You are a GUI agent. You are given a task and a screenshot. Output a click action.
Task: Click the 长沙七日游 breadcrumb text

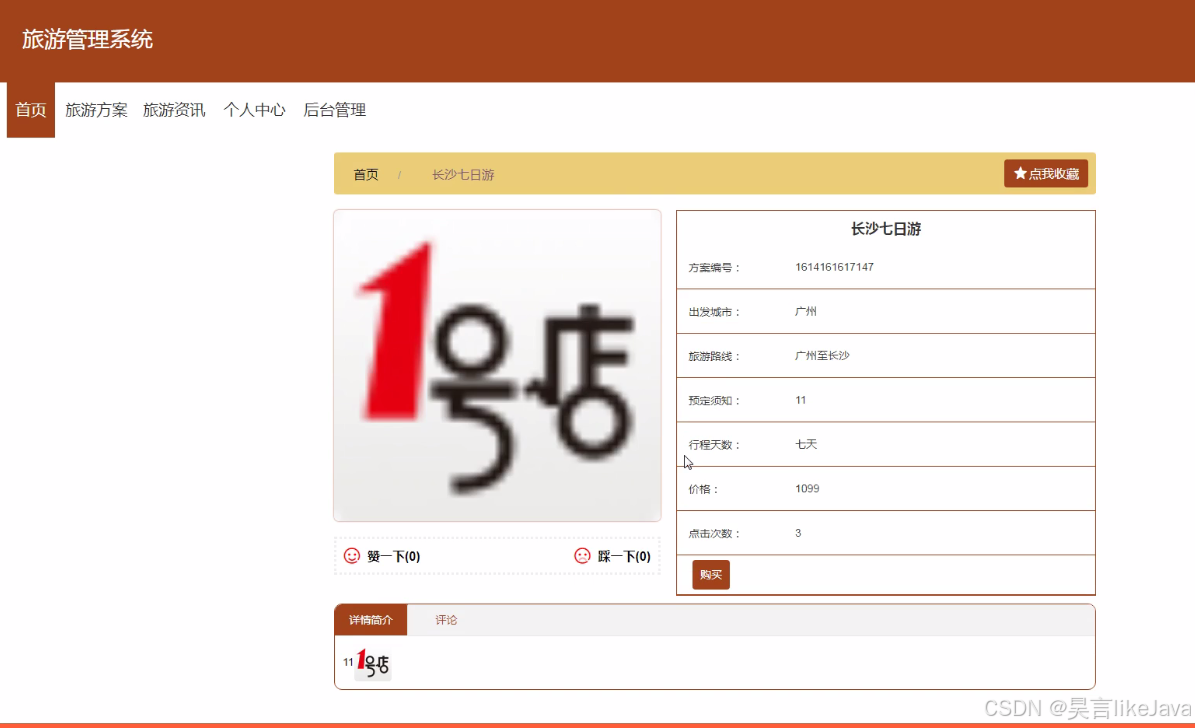(463, 175)
